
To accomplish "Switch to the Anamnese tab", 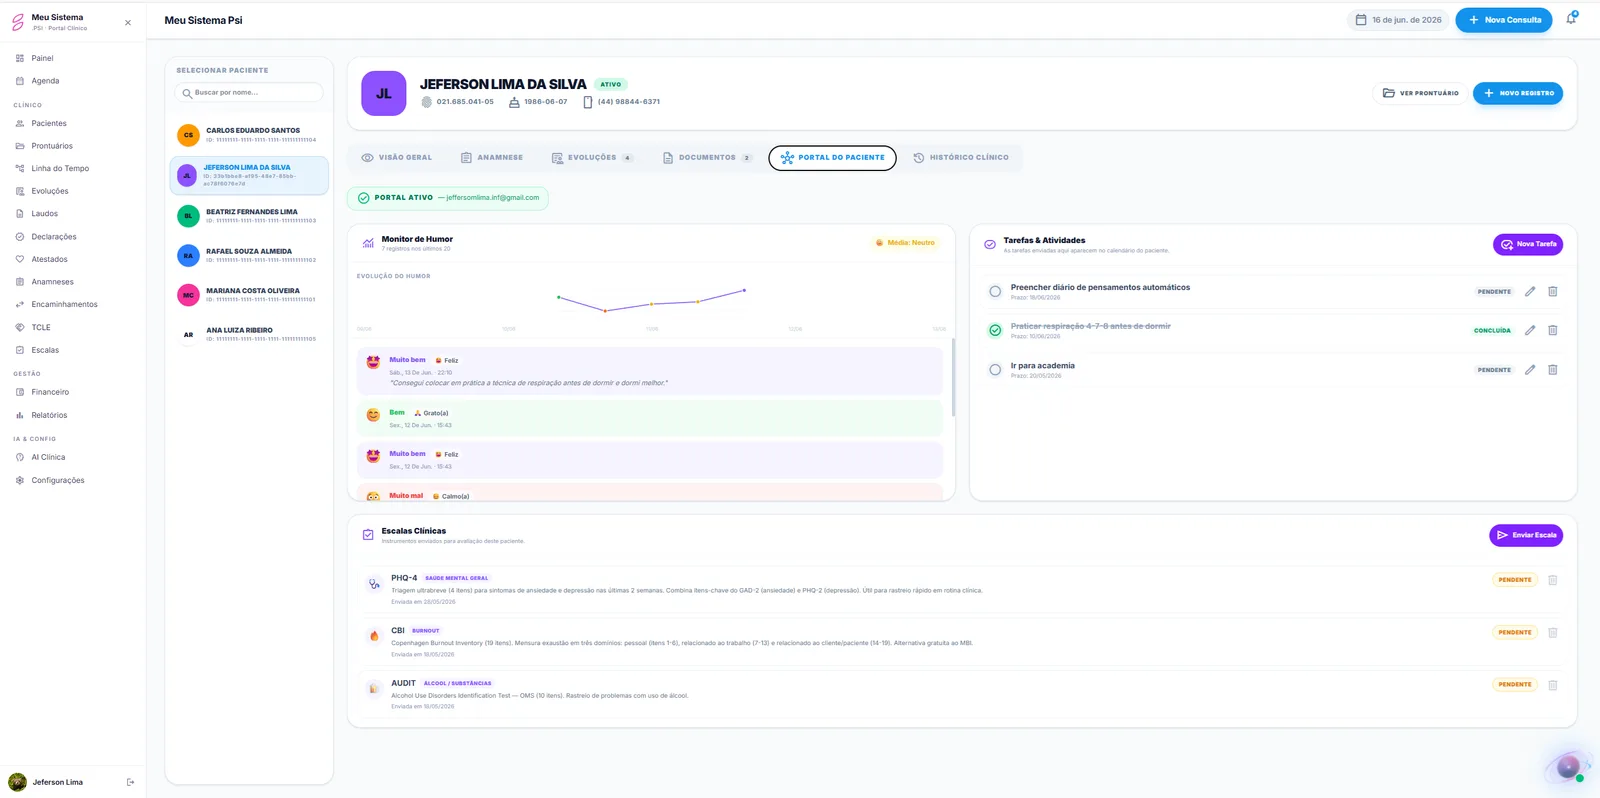I will 492,158.
